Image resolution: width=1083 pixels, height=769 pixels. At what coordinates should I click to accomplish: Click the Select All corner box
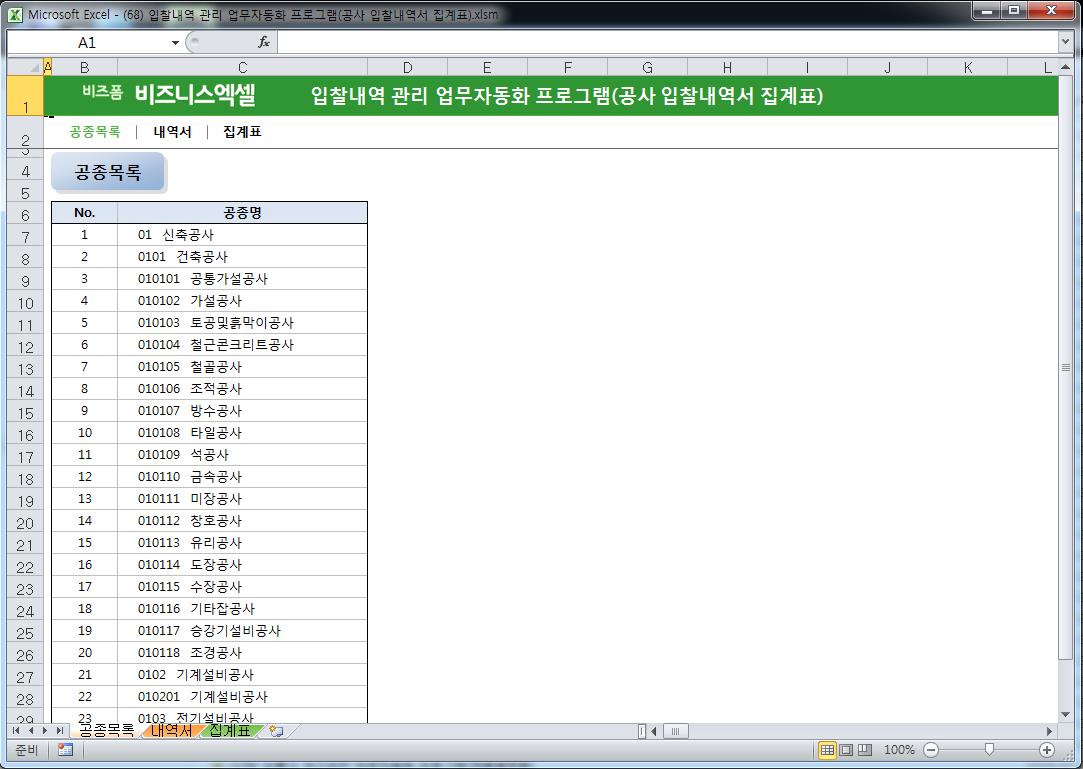point(25,67)
